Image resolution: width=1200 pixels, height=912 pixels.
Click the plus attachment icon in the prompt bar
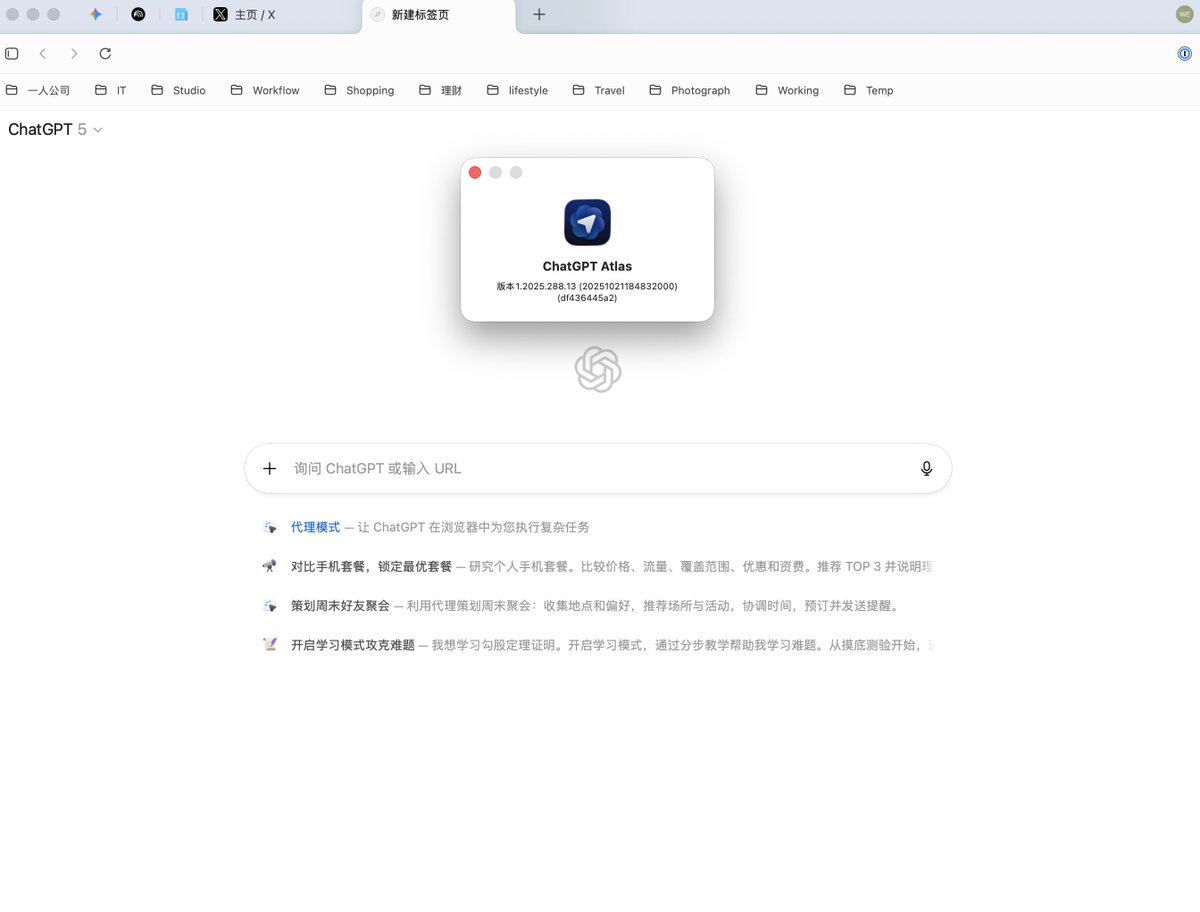coord(270,468)
